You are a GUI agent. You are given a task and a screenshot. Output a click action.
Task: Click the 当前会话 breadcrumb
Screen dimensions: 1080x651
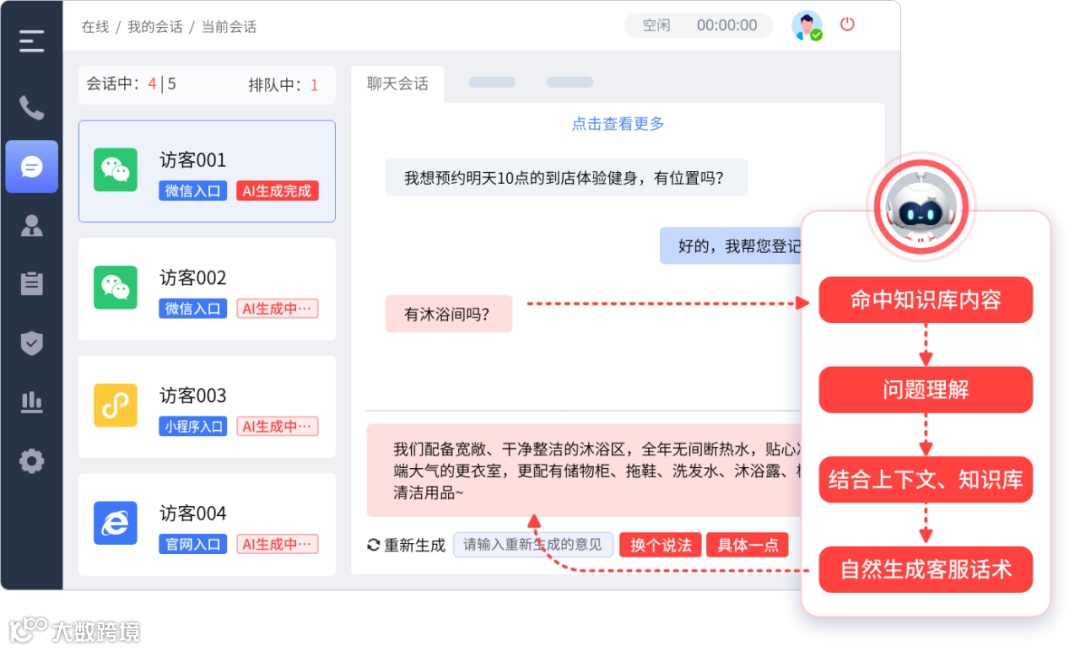click(x=229, y=27)
